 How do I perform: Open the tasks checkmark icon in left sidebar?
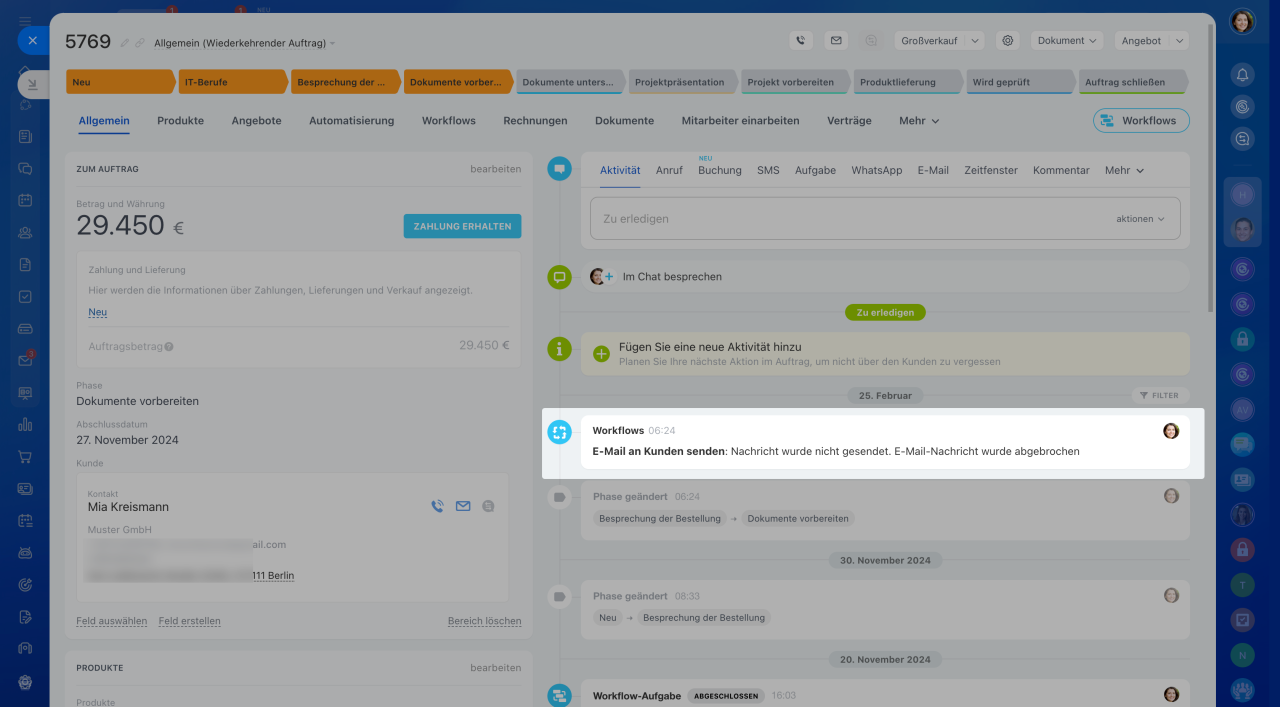coord(25,297)
